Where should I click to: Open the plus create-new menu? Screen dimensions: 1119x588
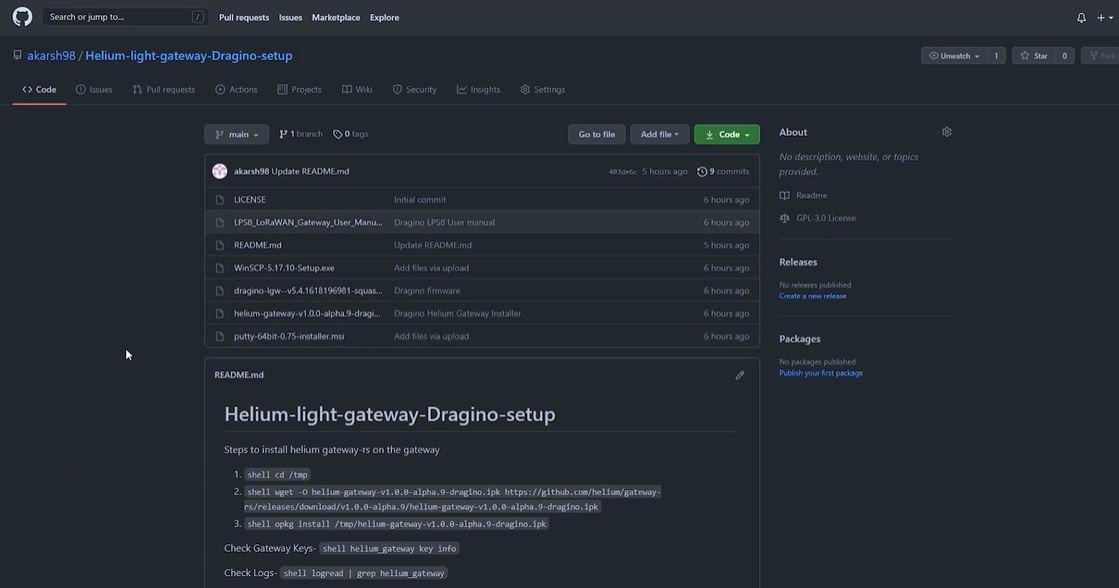click(1105, 18)
